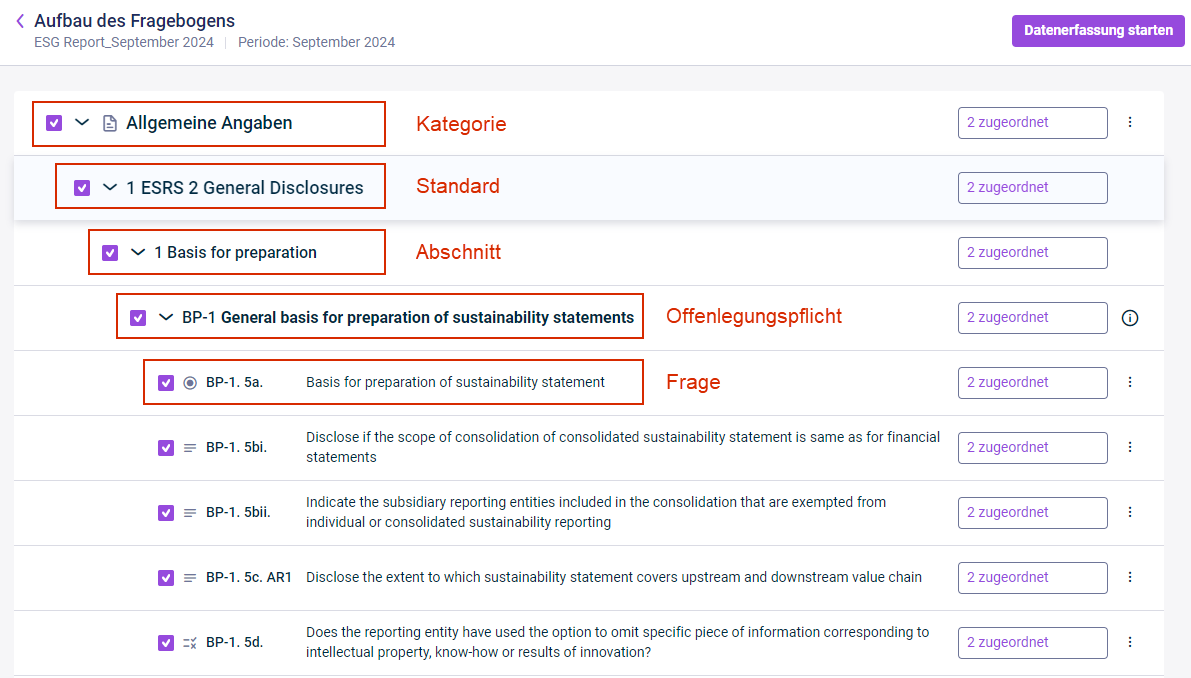Image resolution: width=1191 pixels, height=678 pixels.
Task: Open three-dot menu for BP-1. 5a. question
Action: (x=1129, y=383)
